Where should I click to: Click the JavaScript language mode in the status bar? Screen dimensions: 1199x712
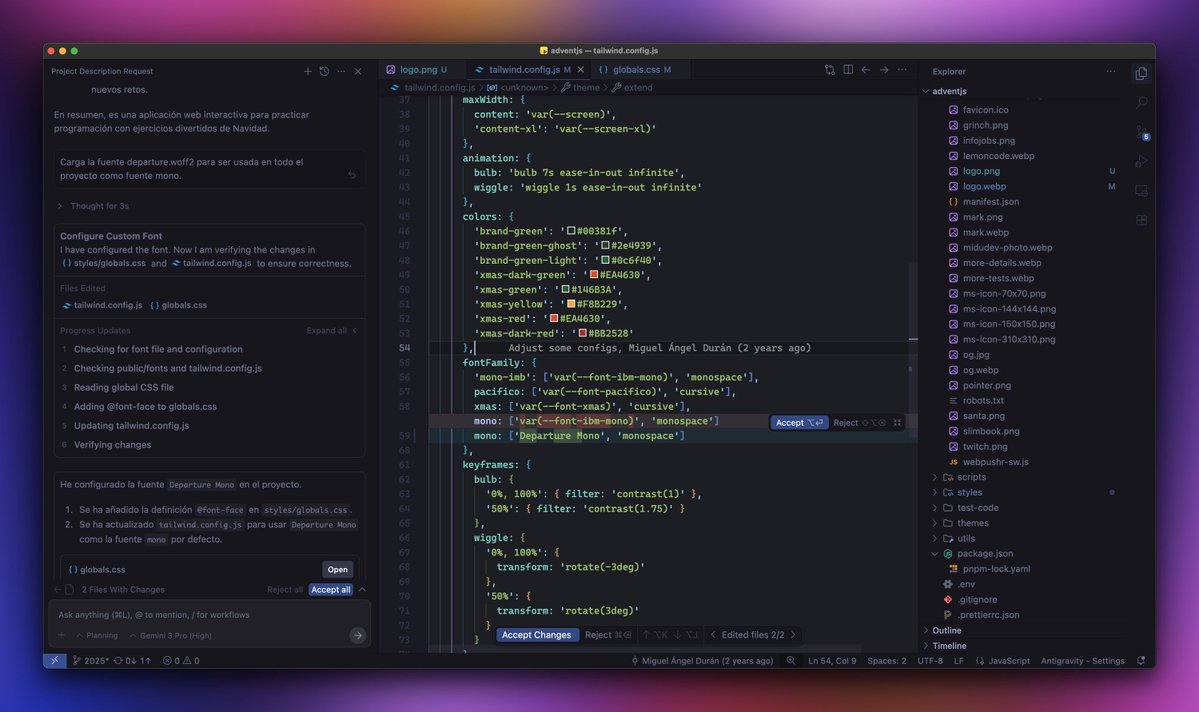(1008, 660)
